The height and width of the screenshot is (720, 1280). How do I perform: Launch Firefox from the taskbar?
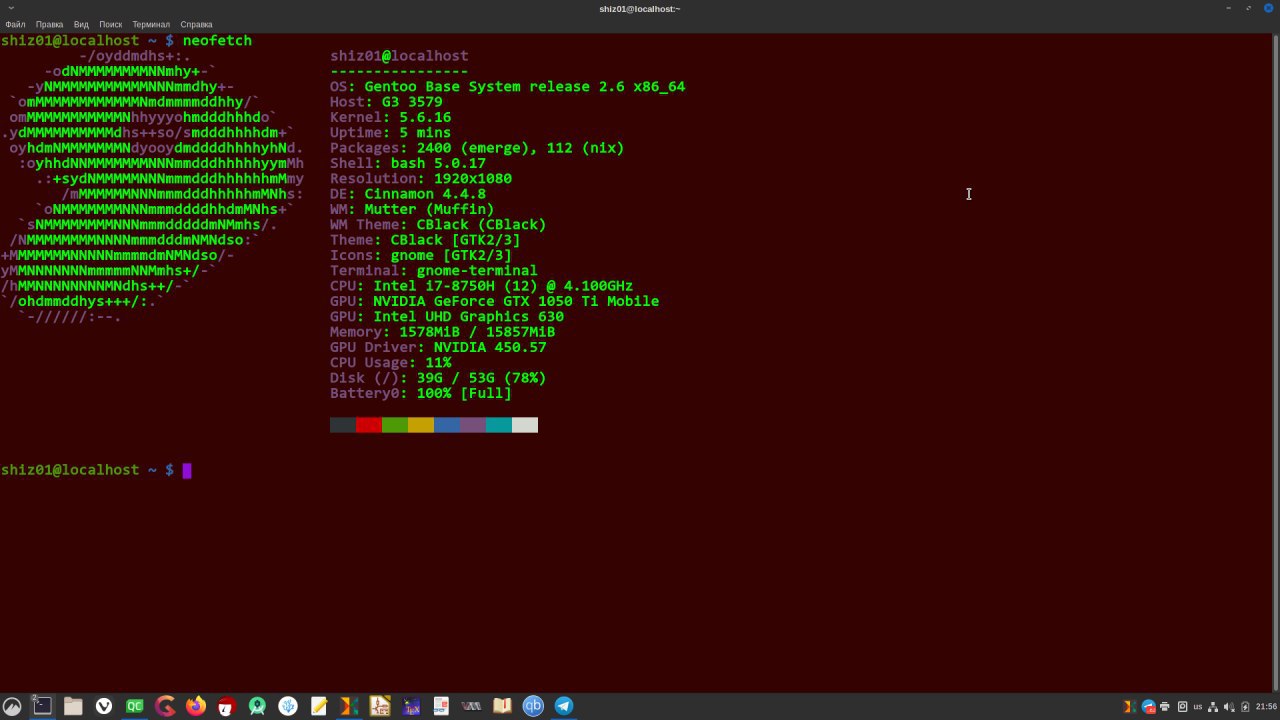click(196, 706)
